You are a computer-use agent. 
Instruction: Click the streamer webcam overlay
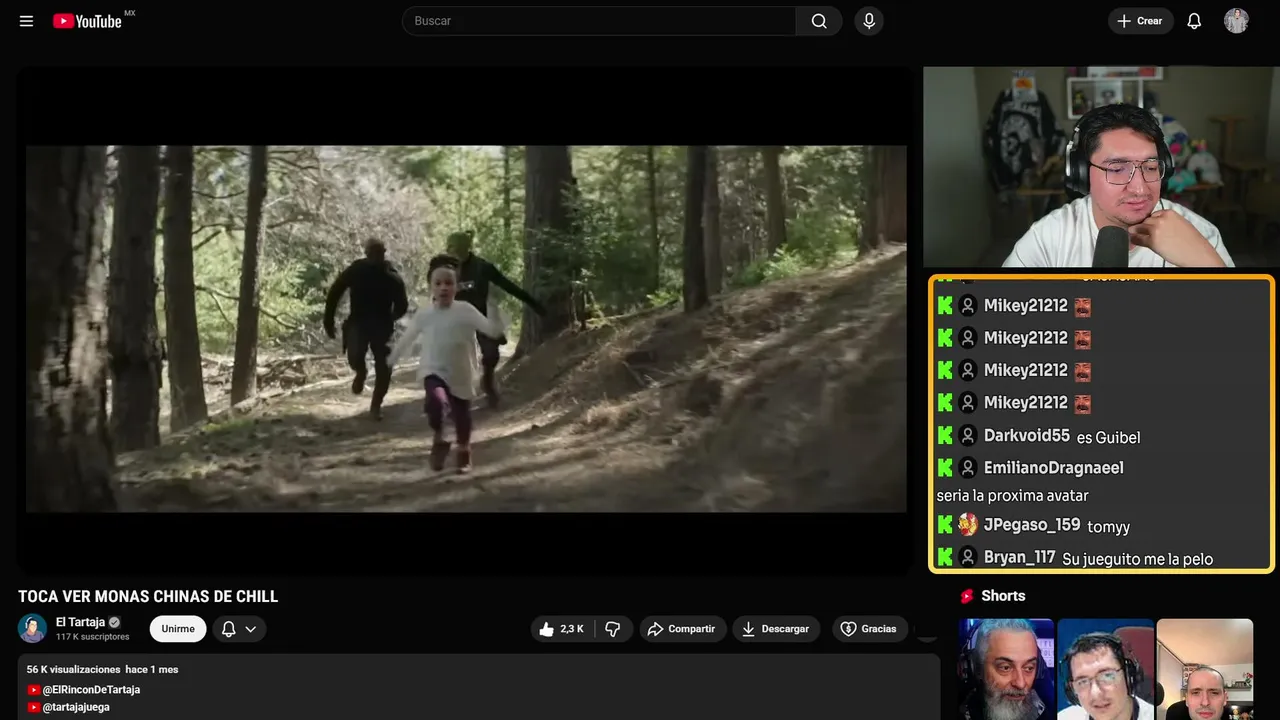click(1101, 167)
